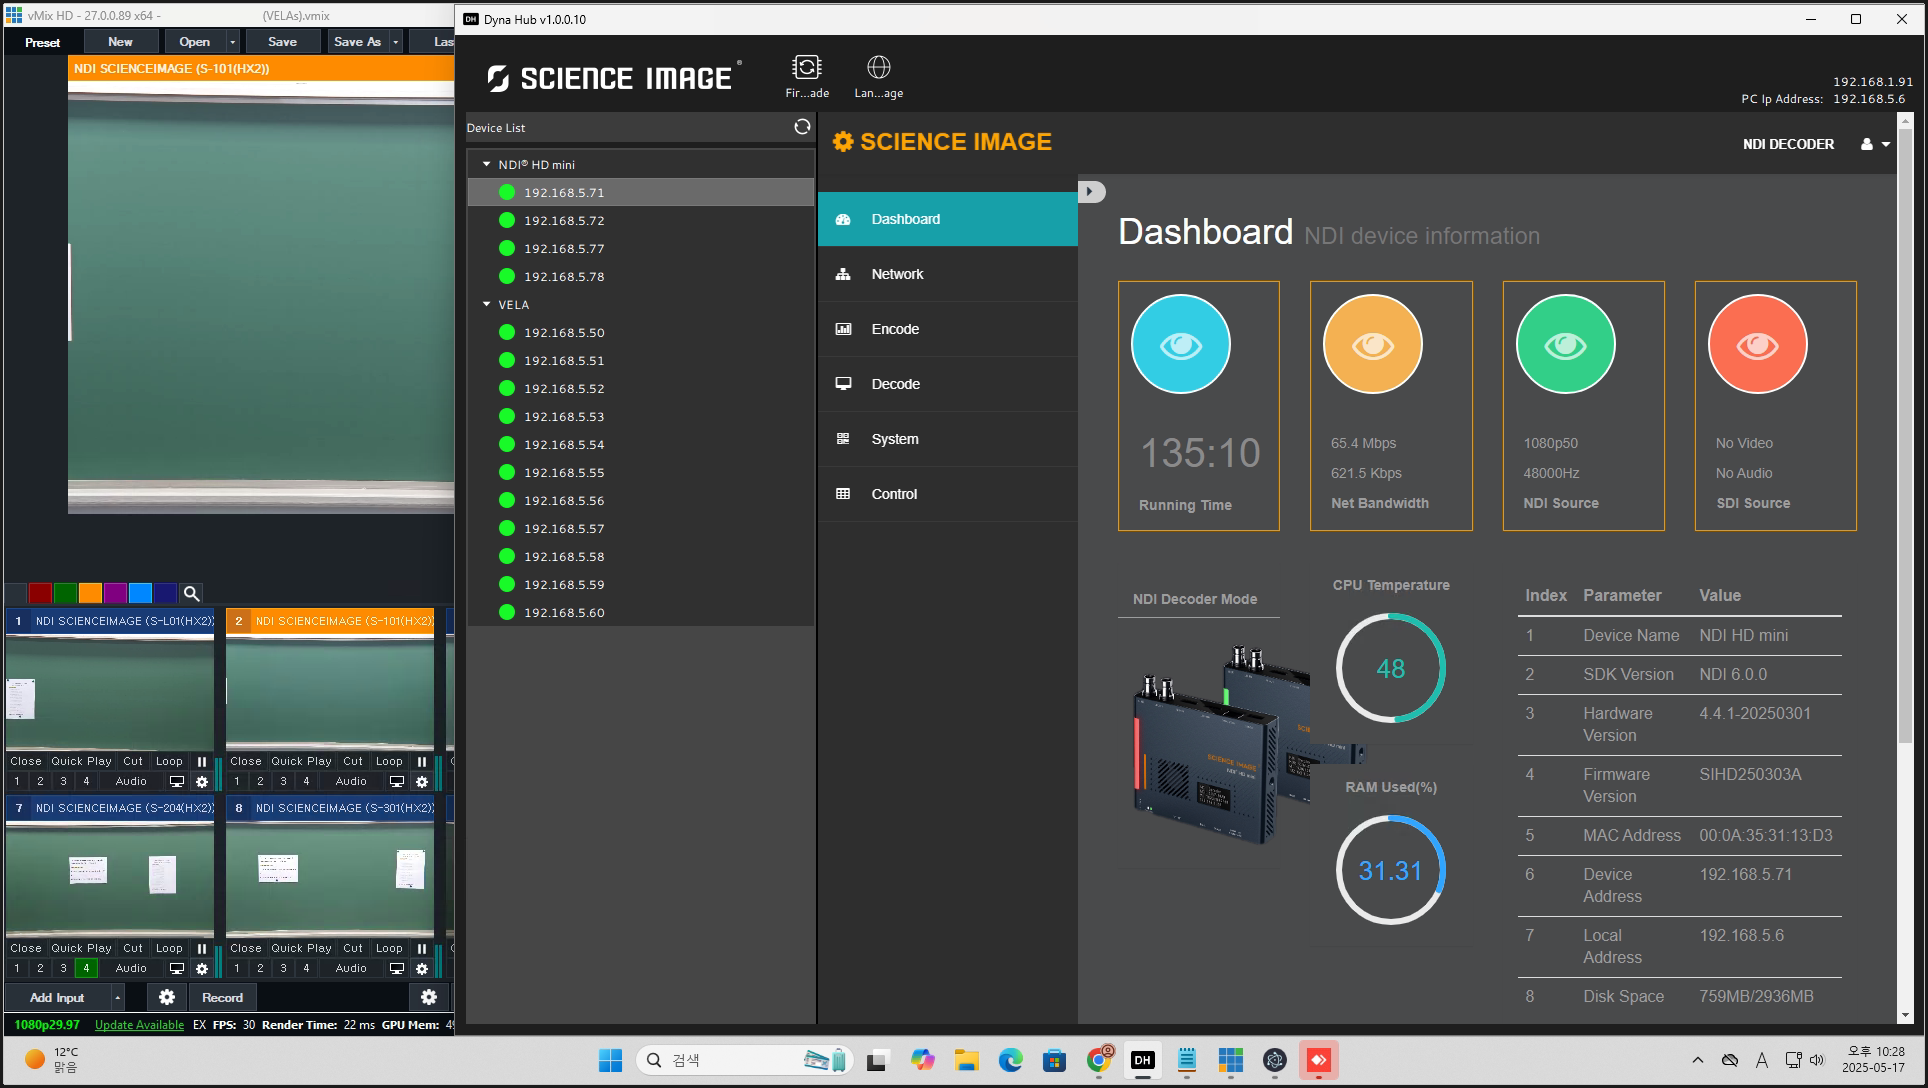This screenshot has width=1928, height=1088.
Task: Select device 192.168.5.78
Action: click(x=641, y=276)
